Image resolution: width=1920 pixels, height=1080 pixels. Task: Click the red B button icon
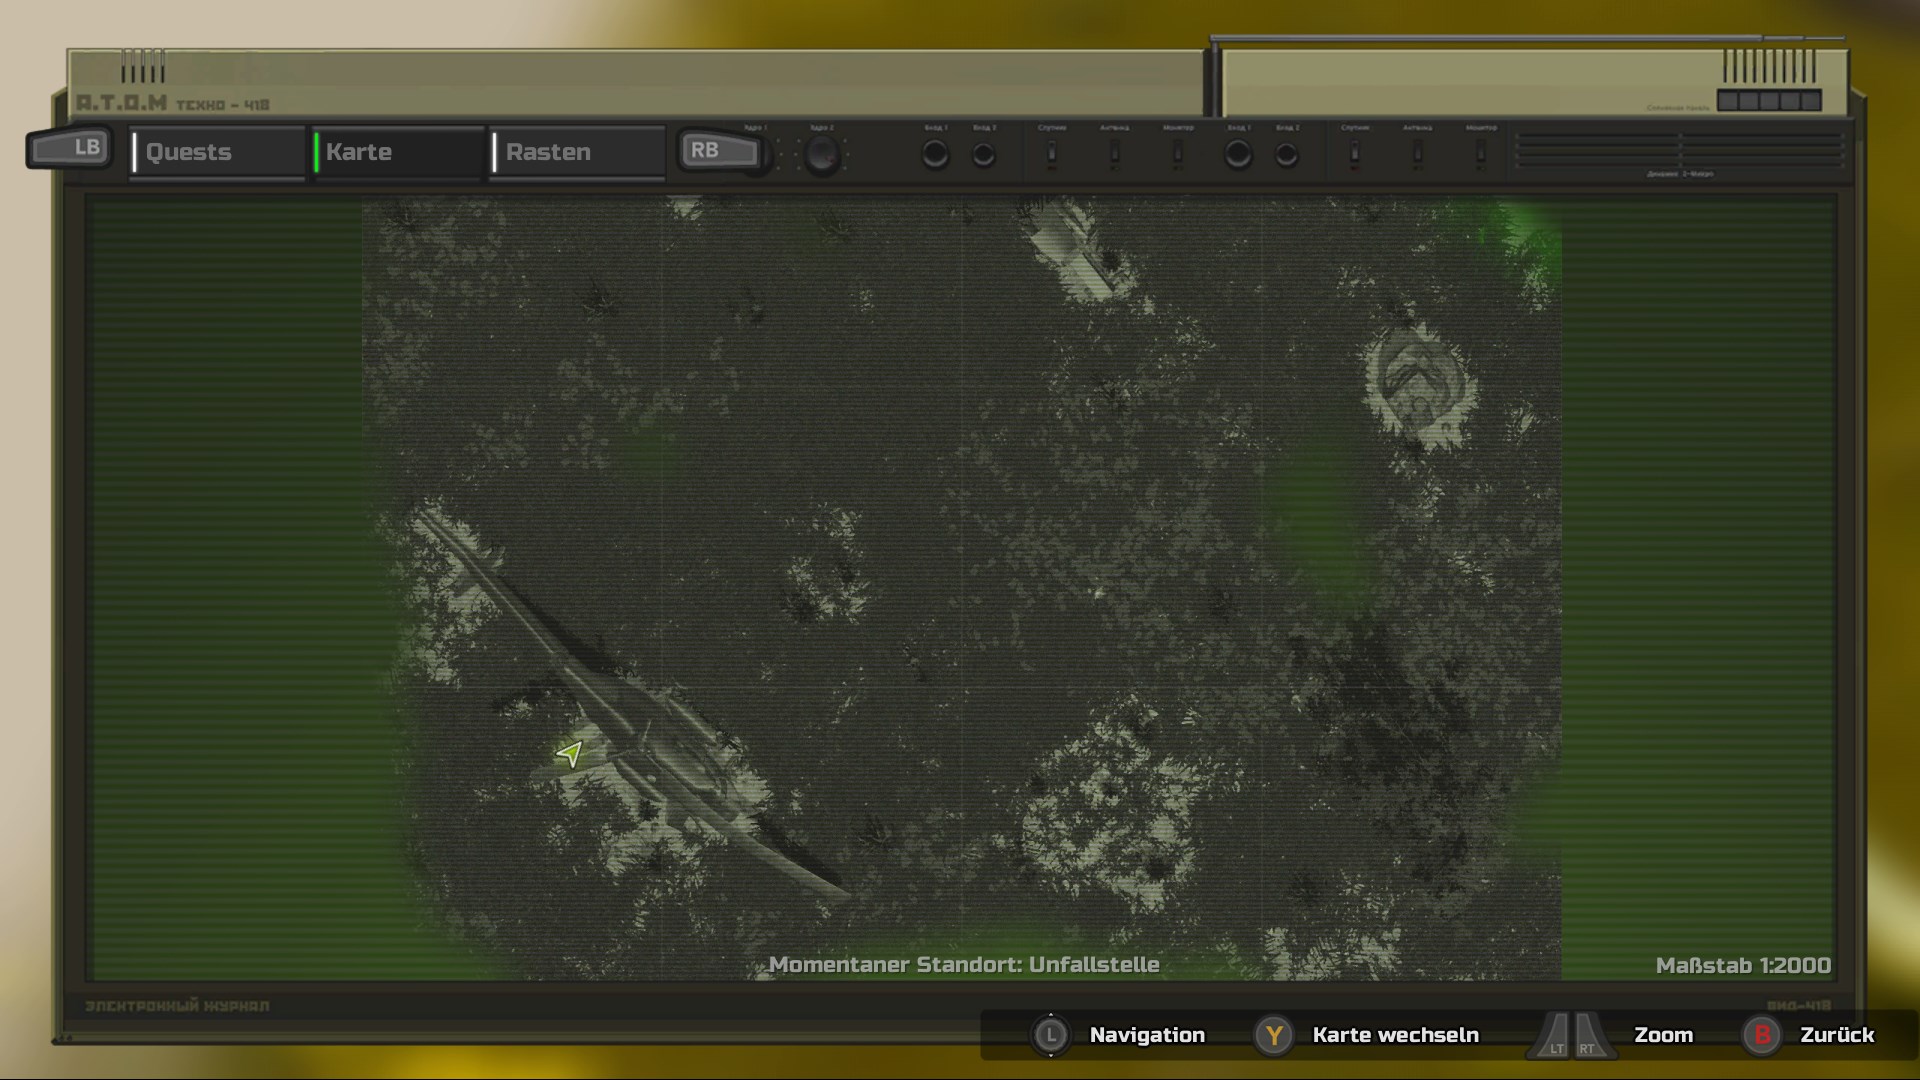(1762, 1035)
